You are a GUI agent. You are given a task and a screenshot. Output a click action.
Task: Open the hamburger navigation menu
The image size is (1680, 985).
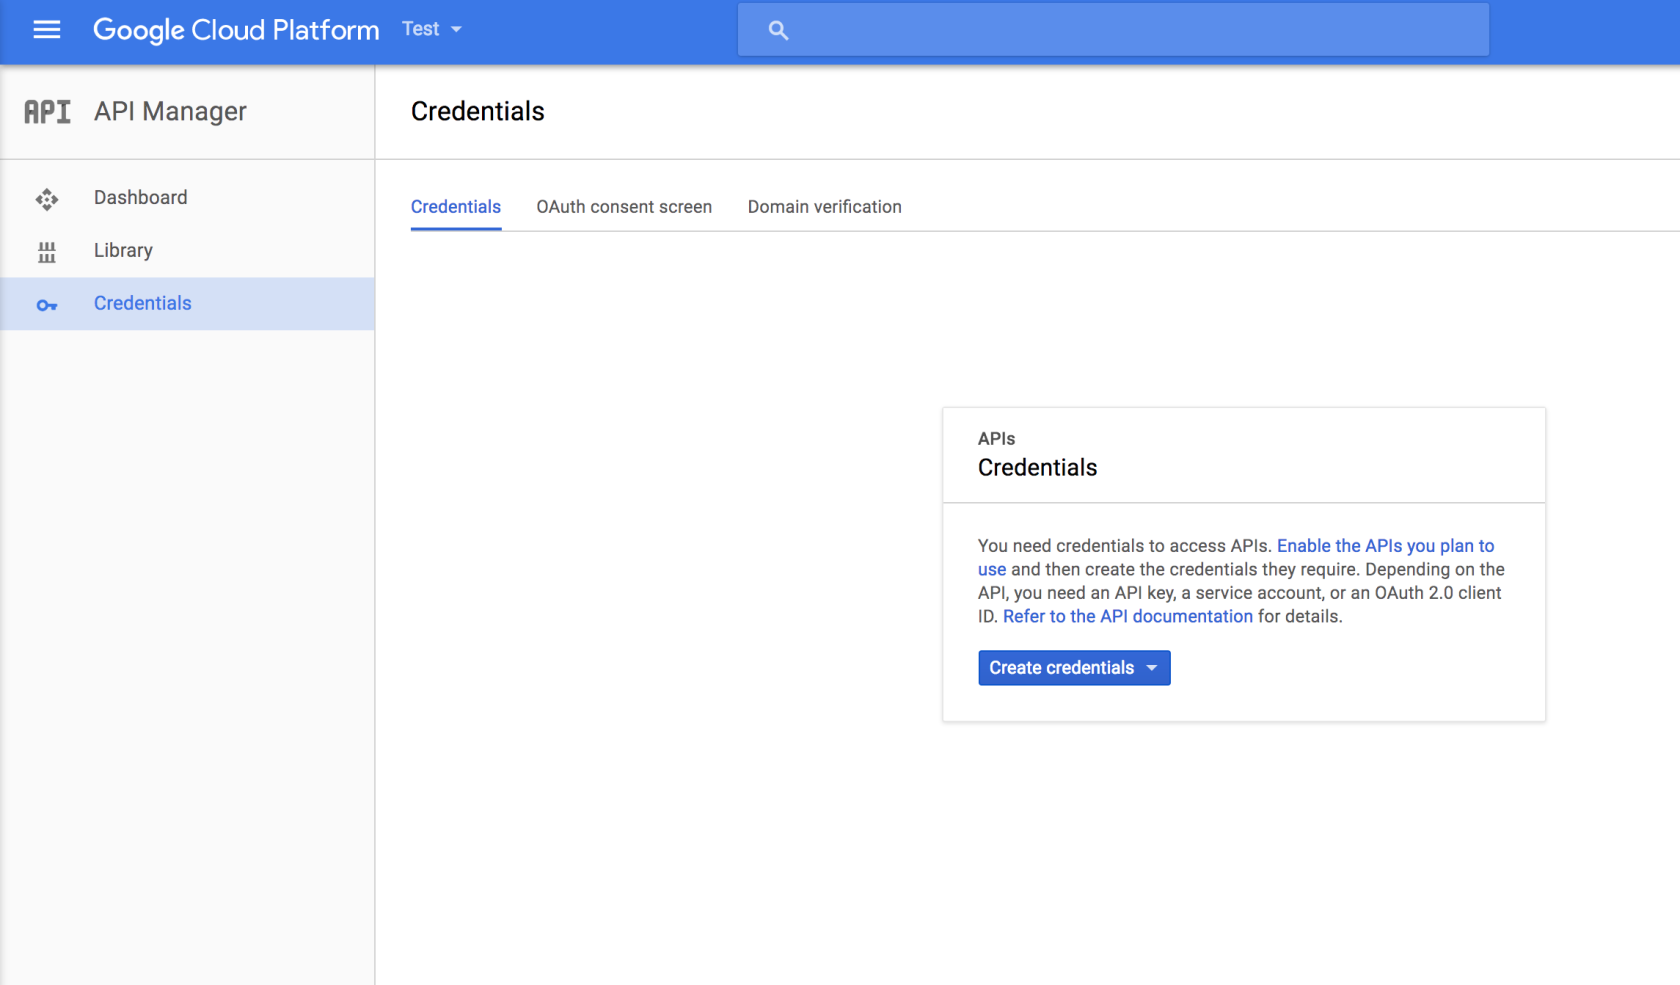[x=47, y=30]
